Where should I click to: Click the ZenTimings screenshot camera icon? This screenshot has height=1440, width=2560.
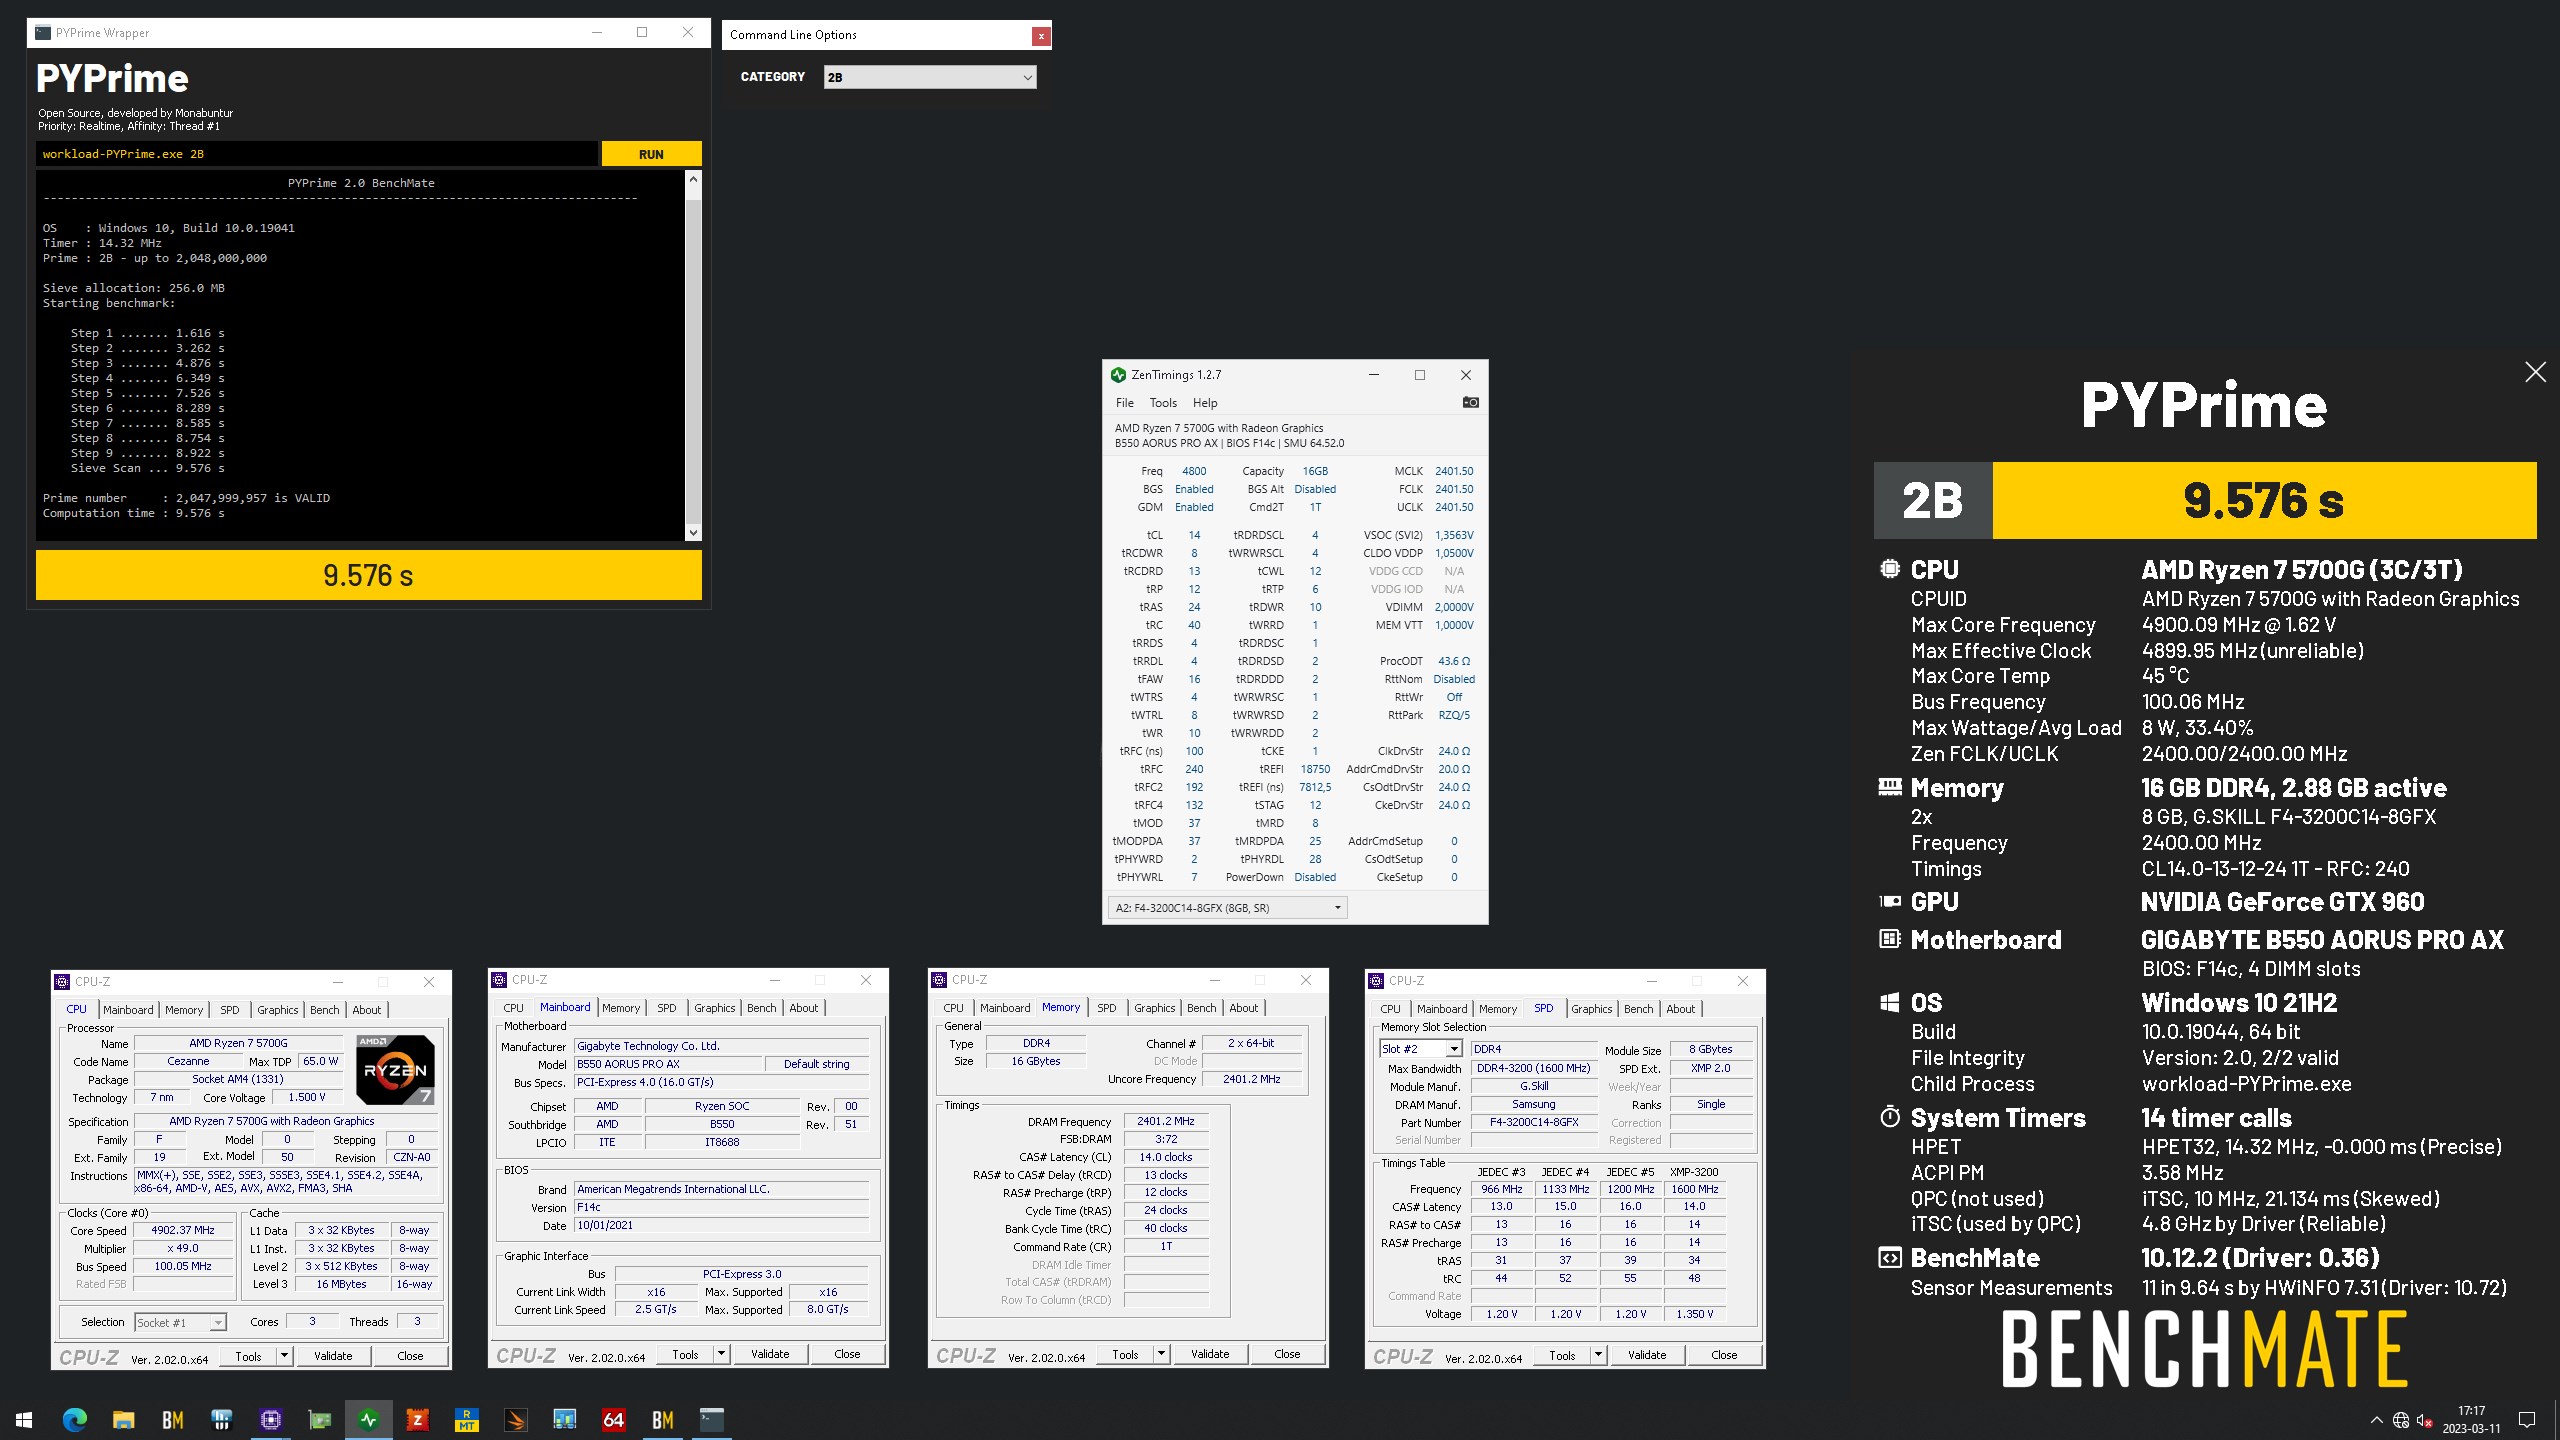[x=1470, y=403]
